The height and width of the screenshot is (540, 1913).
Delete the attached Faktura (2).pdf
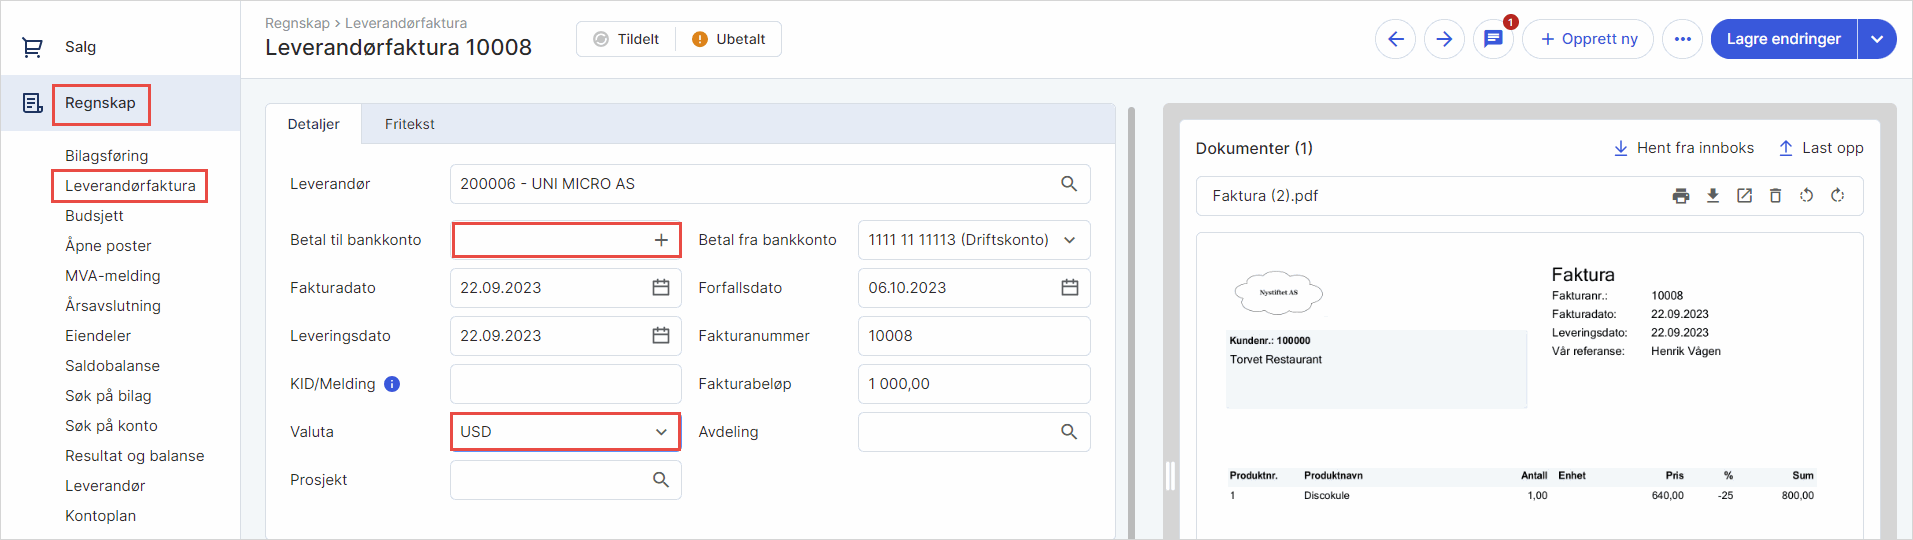(1775, 196)
